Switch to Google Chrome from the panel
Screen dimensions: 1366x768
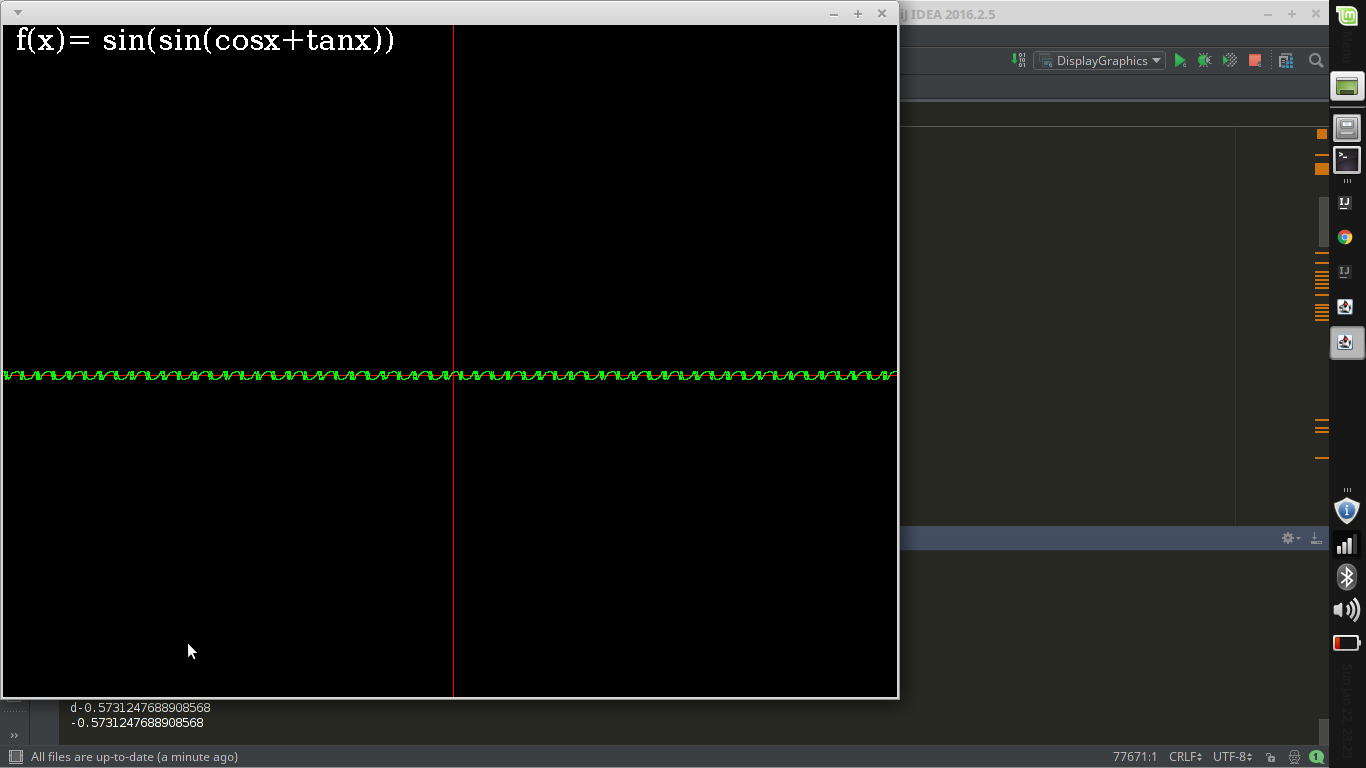[1345, 237]
